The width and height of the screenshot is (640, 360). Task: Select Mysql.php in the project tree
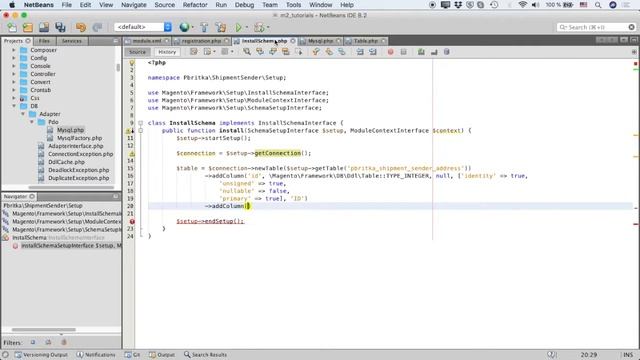point(70,130)
